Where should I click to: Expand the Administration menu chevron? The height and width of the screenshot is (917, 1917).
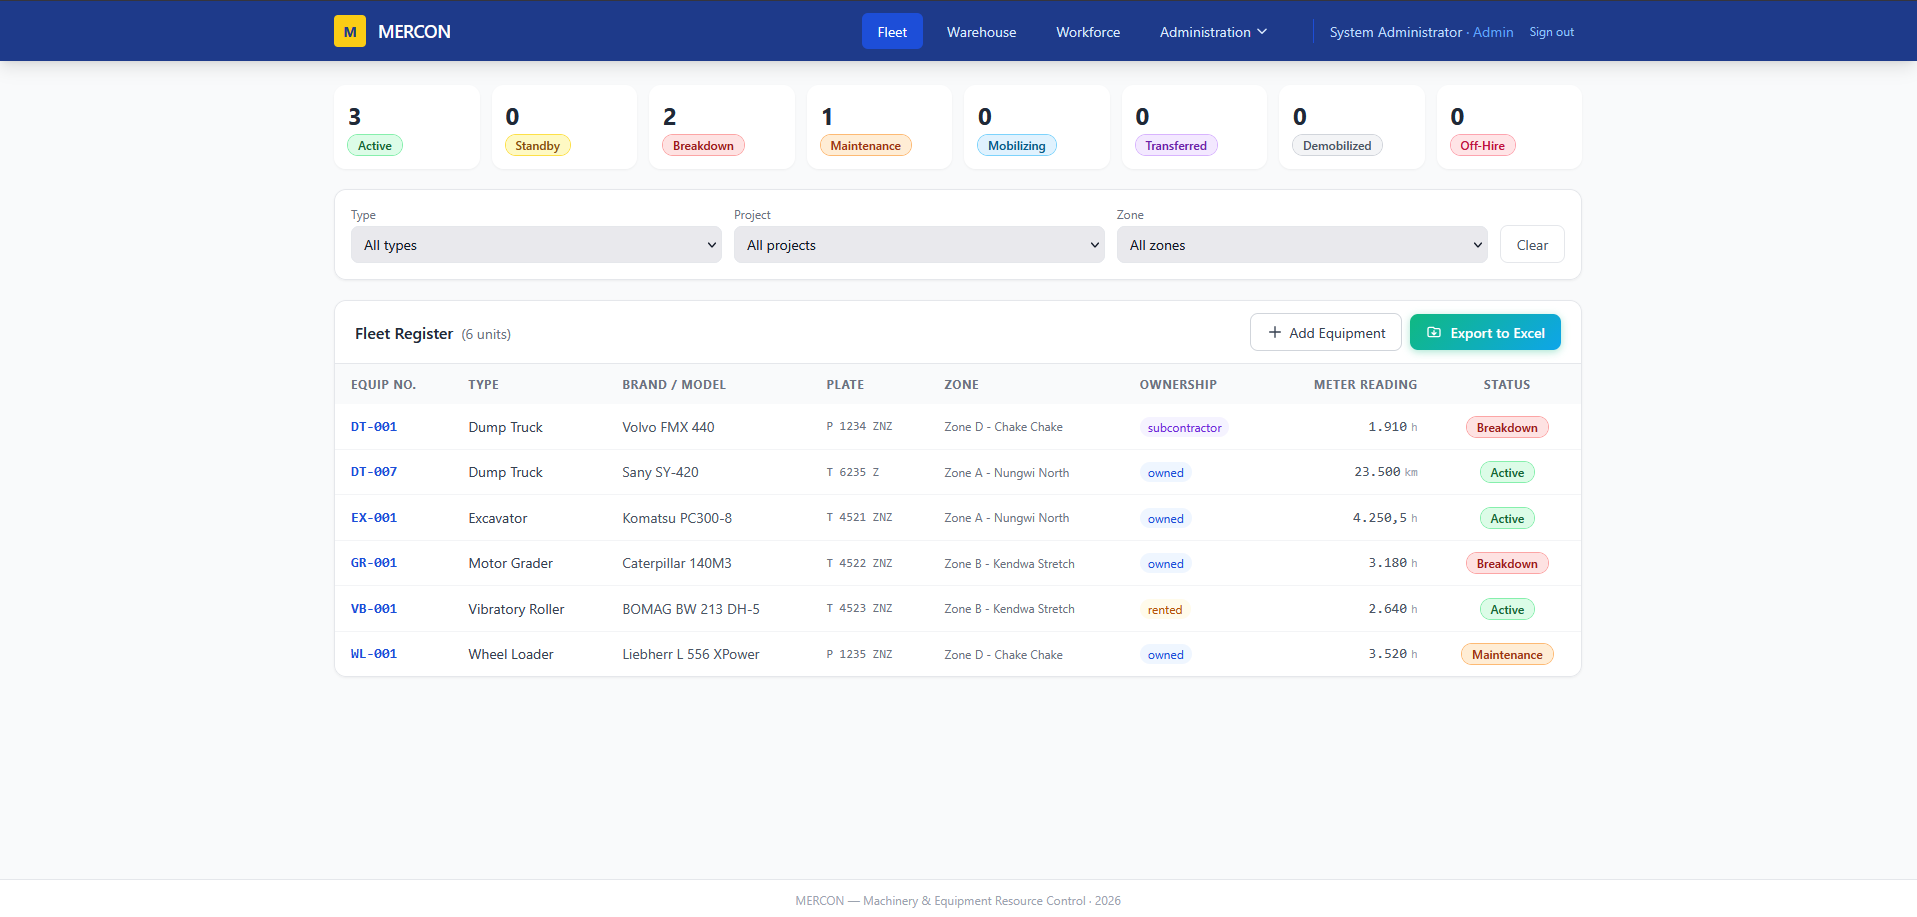click(1262, 32)
